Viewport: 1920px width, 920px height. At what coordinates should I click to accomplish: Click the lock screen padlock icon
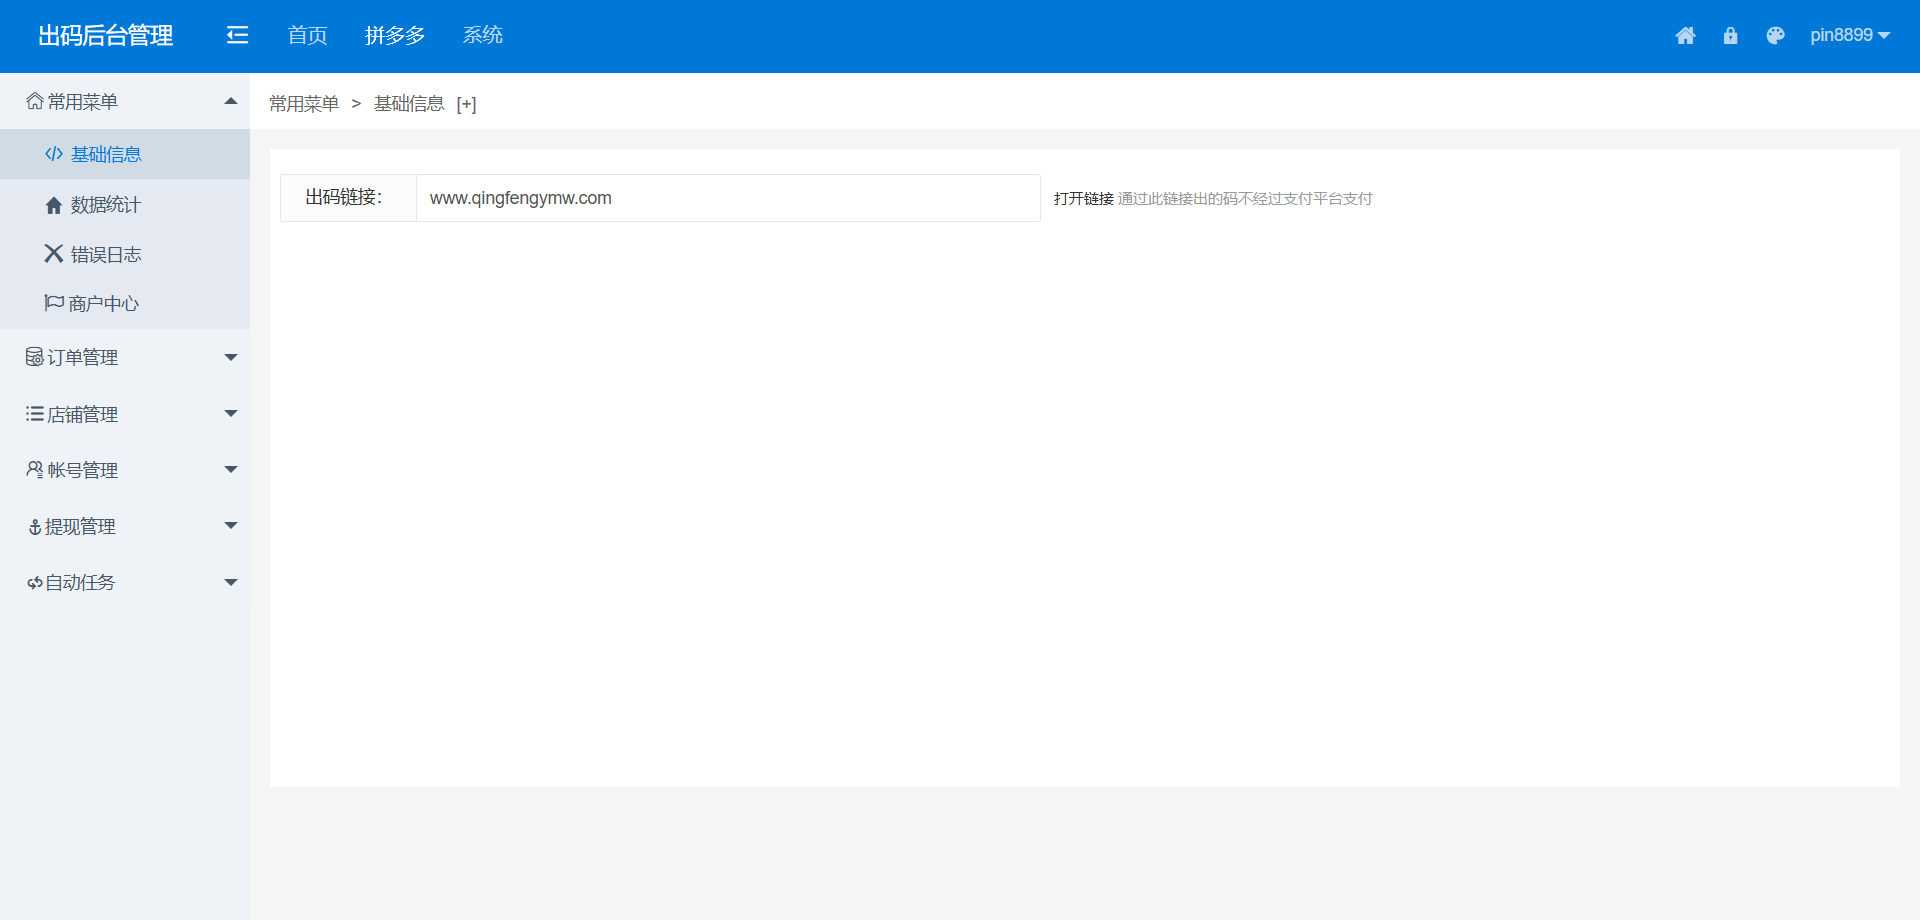(x=1730, y=36)
